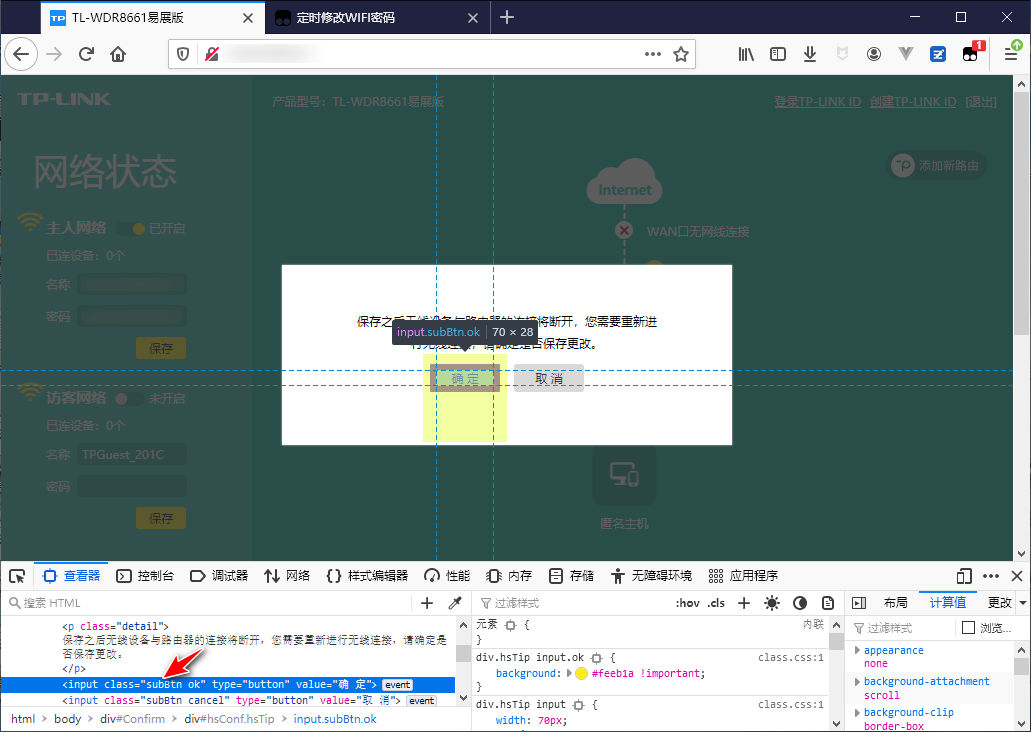Open the yellow #feeb1a color swatch
The image size is (1031, 732).
tap(581, 673)
